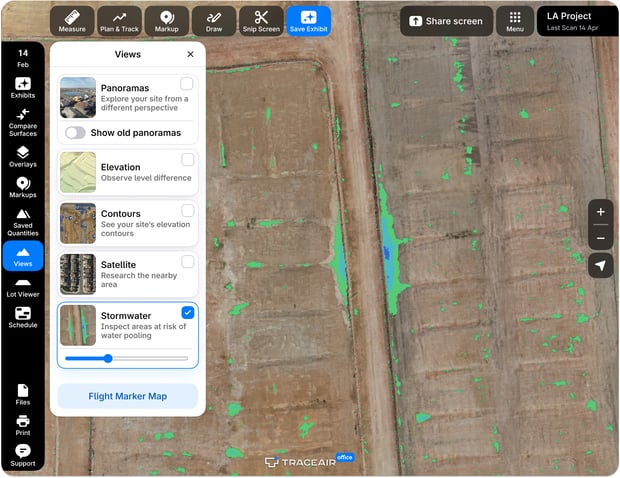Open Compare Surfaces in sidebar
This screenshot has height=478, width=620.
point(23,122)
